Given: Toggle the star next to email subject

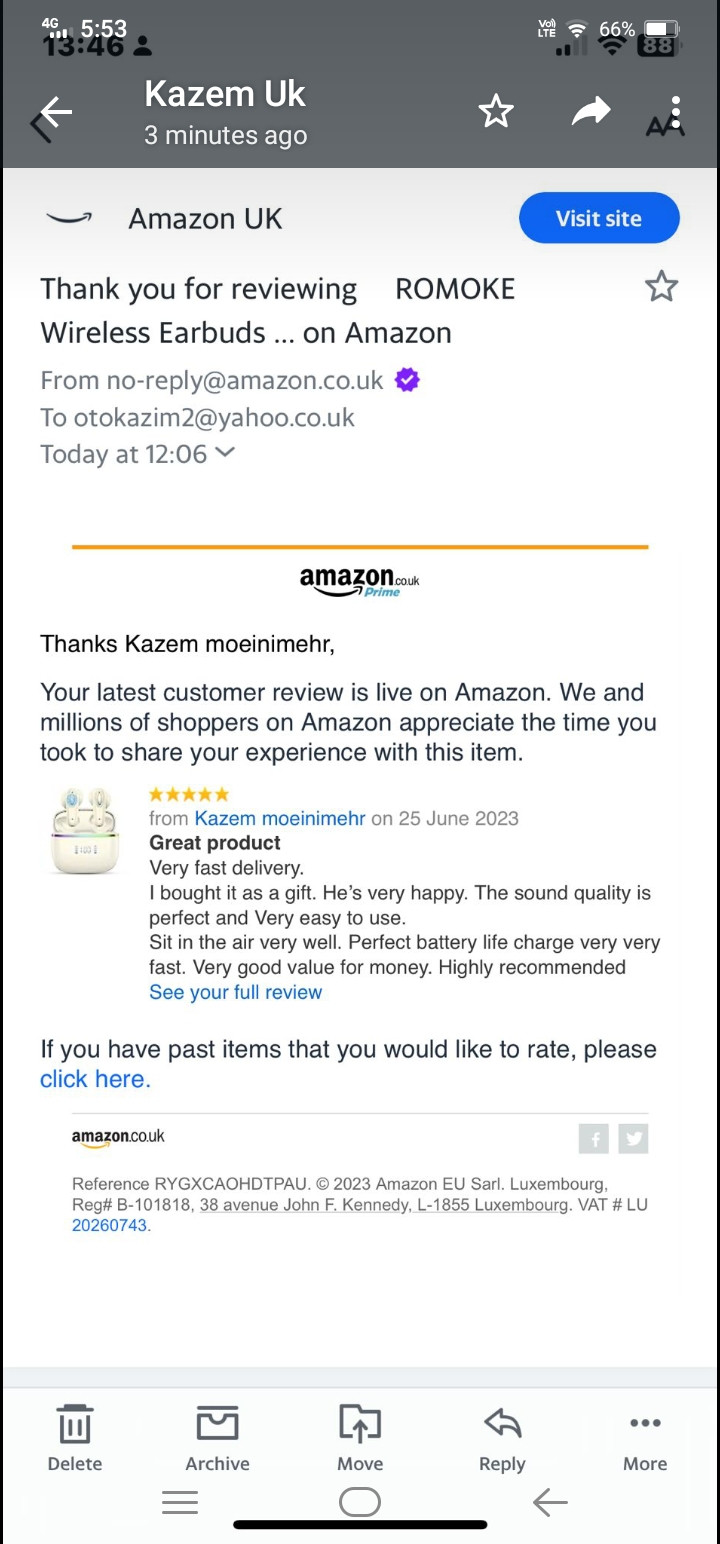Looking at the screenshot, I should coord(661,288).
